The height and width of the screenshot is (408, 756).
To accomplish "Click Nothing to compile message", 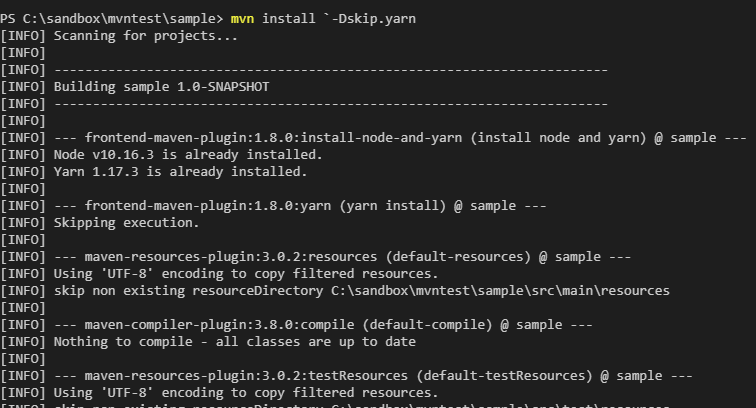I will pos(234,342).
